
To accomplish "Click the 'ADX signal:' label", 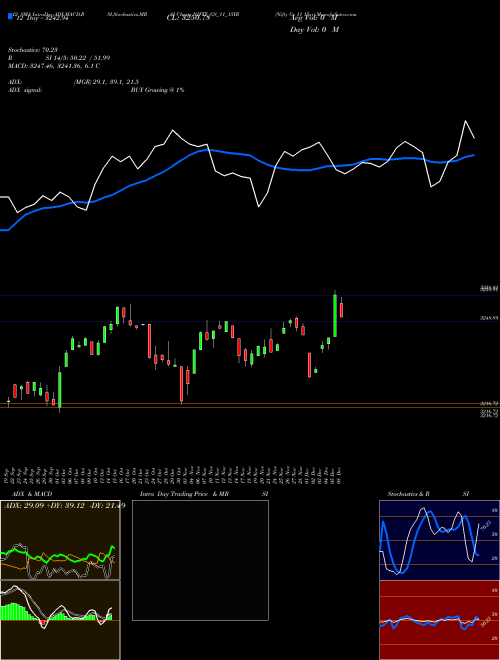I will (25, 90).
